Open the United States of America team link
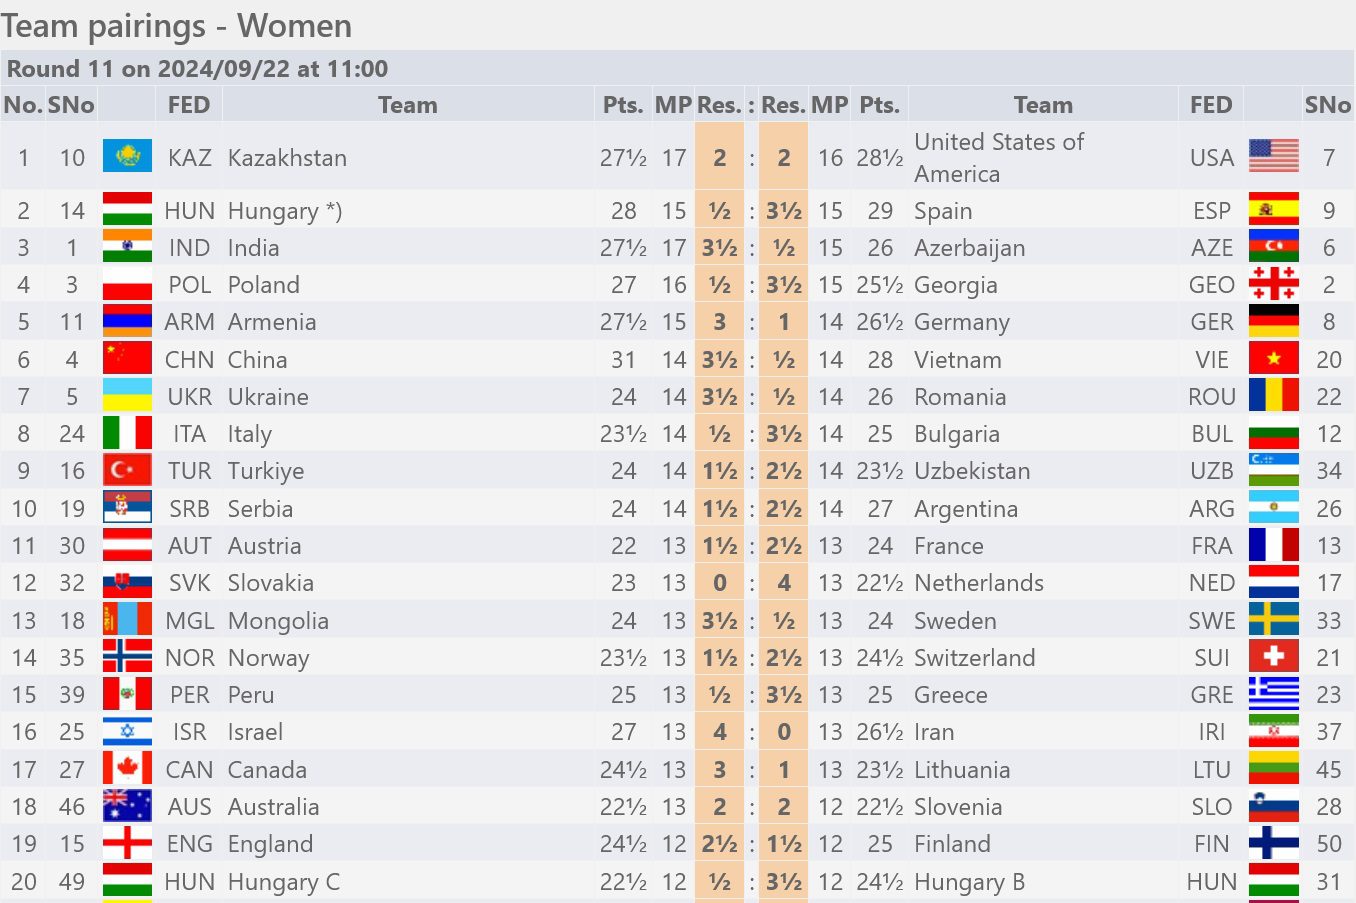Image resolution: width=1356 pixels, height=903 pixels. point(999,157)
